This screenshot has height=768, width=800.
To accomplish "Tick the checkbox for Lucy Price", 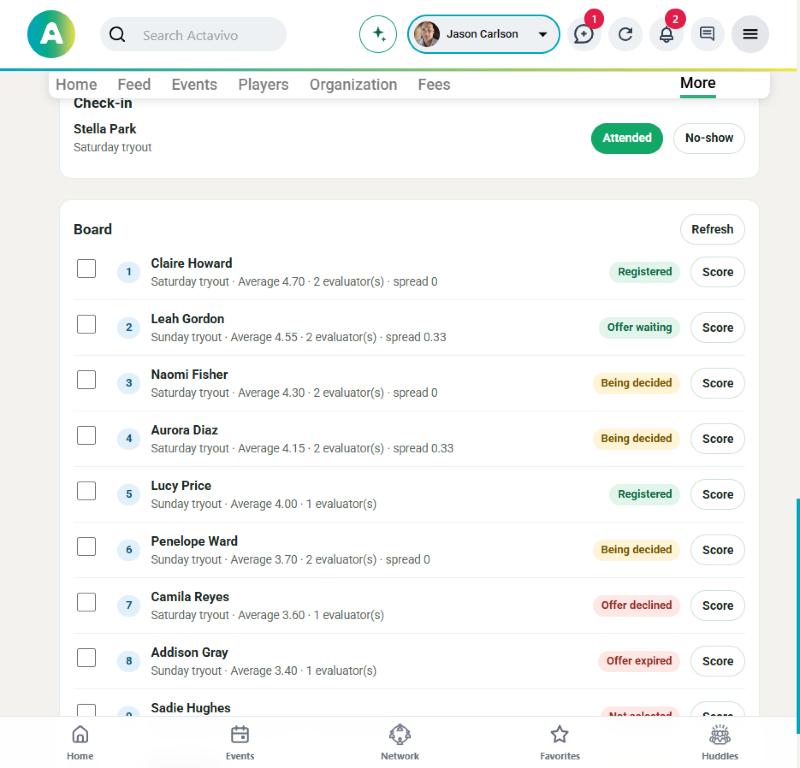I will [86, 491].
